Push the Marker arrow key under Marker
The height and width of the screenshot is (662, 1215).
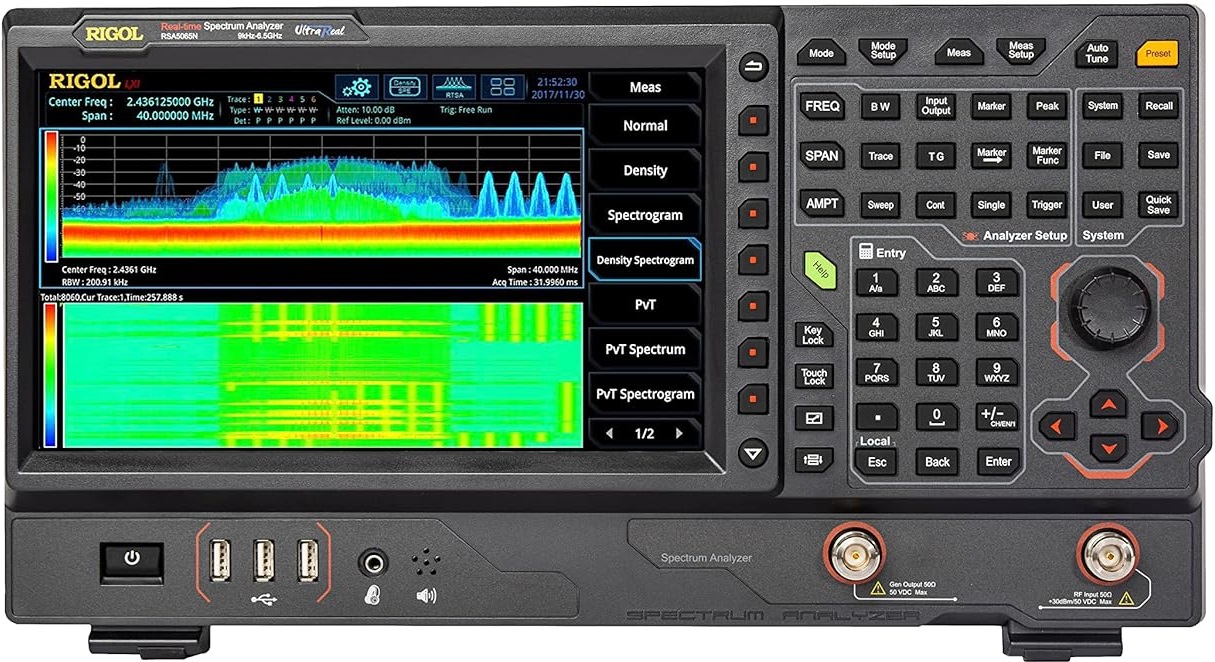pyautogui.click(x=990, y=155)
